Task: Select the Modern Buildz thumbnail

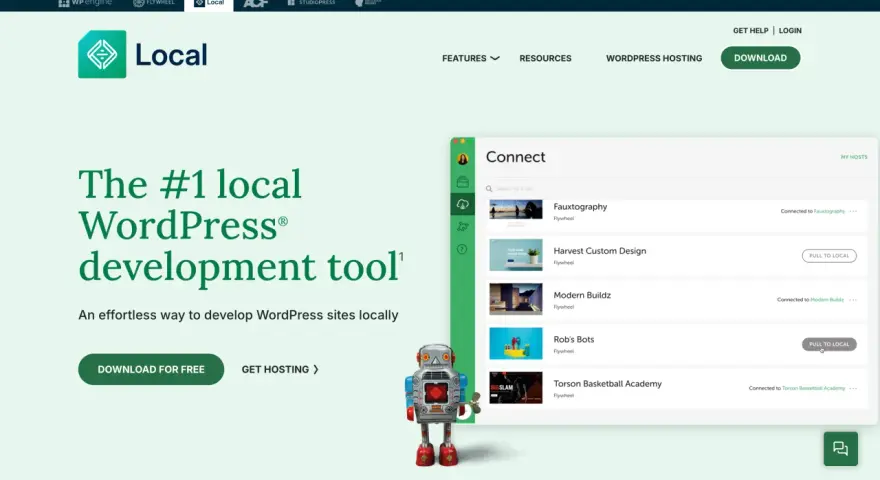Action: 516,299
